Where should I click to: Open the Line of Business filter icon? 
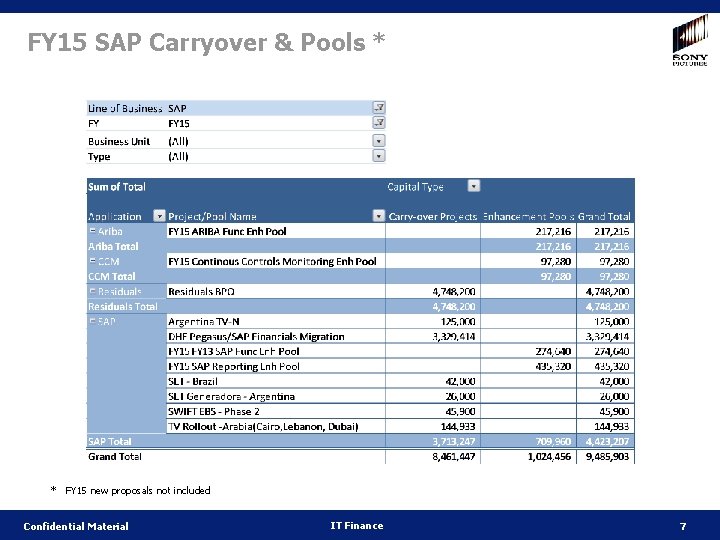[x=379, y=108]
